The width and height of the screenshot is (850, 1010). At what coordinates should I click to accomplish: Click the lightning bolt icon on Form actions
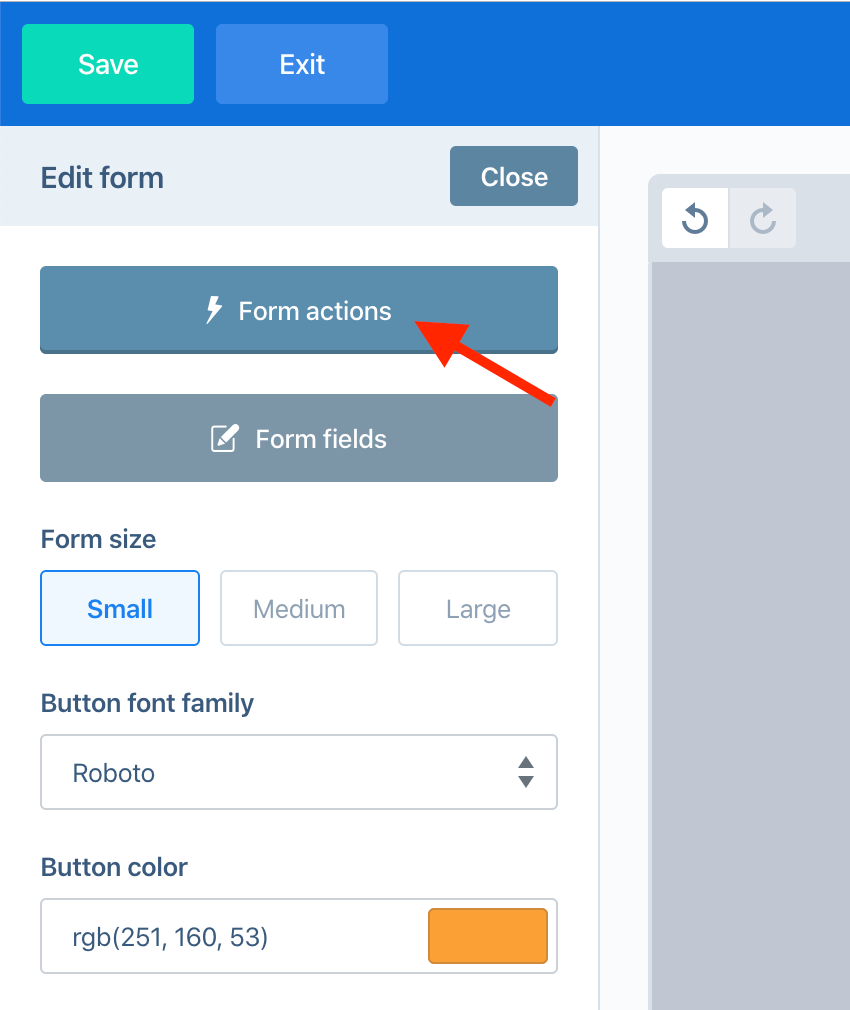tap(214, 310)
